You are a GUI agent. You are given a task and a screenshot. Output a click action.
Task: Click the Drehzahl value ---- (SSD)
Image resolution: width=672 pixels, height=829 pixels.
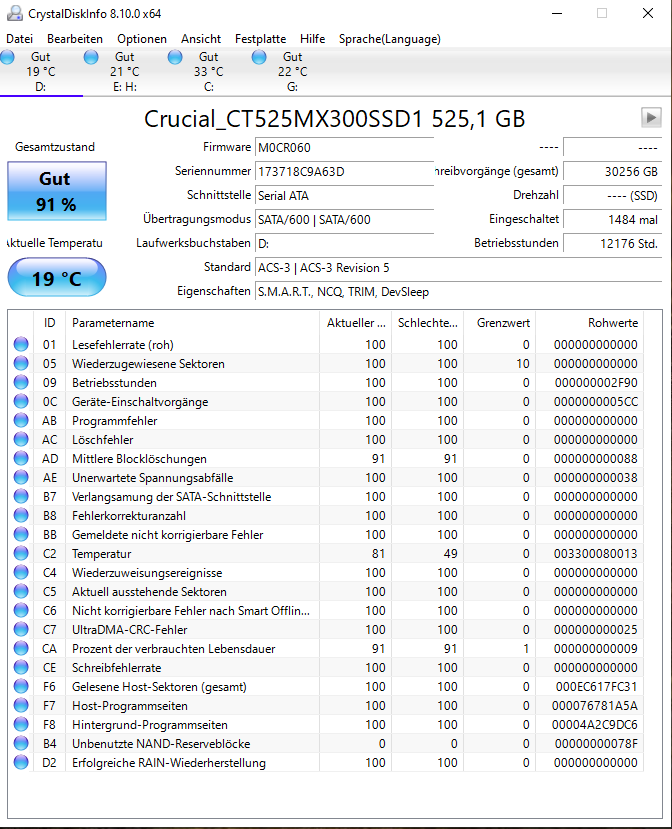612,196
